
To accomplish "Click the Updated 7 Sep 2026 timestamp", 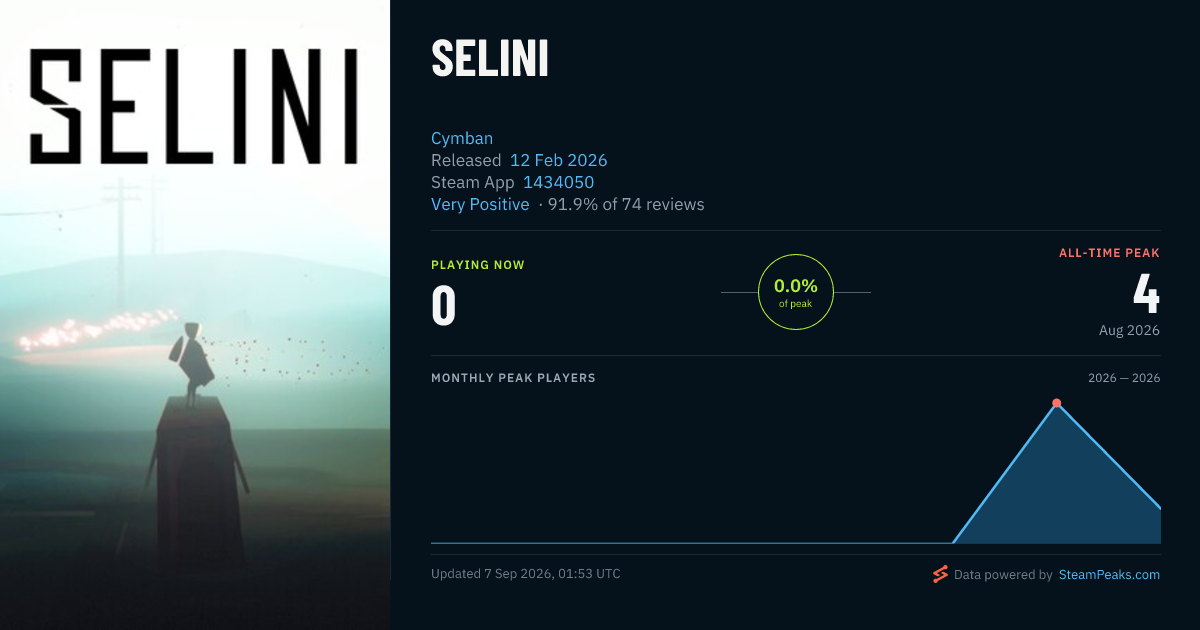I will click(526, 574).
